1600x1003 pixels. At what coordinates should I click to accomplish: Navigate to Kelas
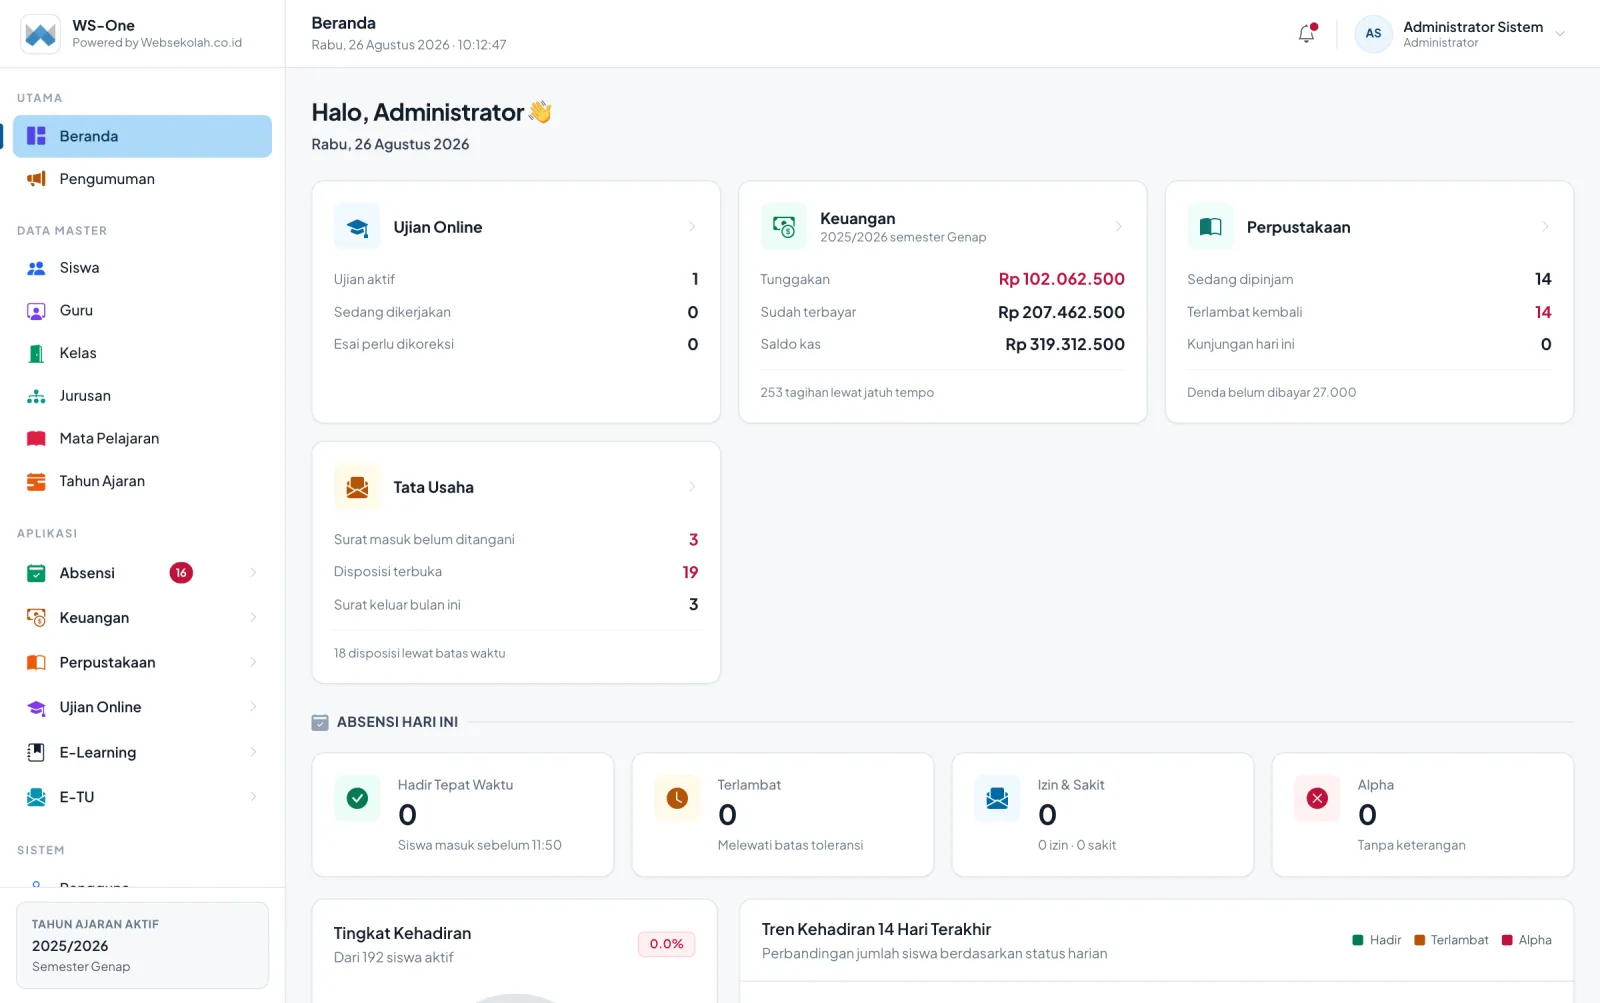(142, 353)
